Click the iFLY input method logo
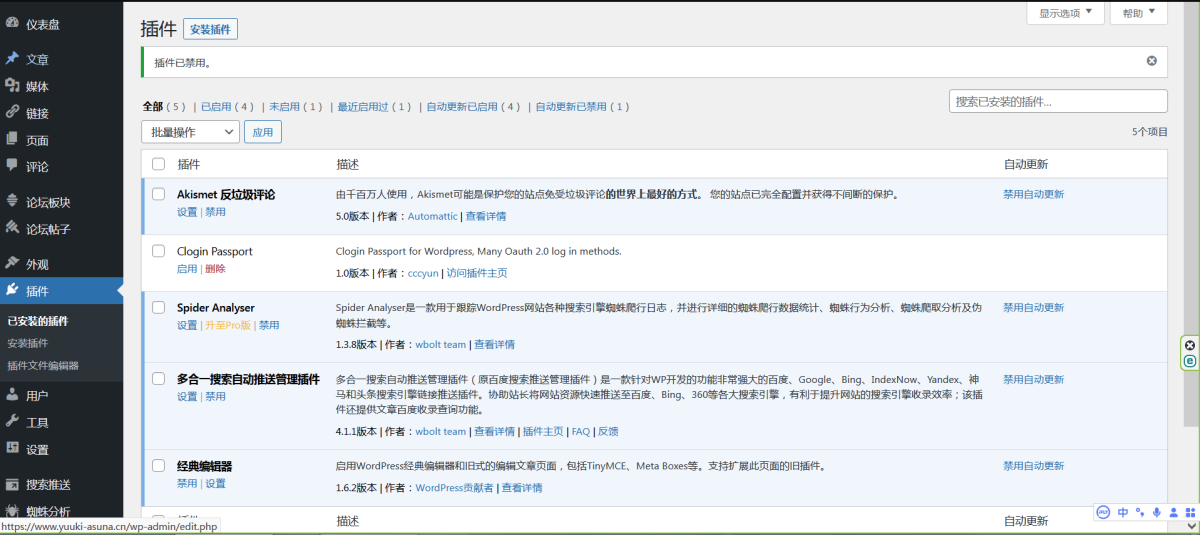 [x=1104, y=512]
